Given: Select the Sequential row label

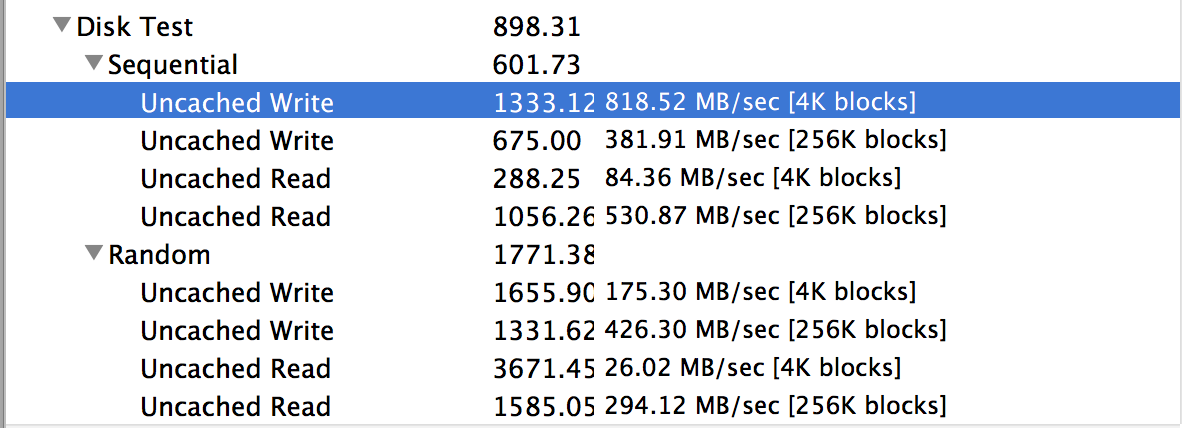Looking at the screenshot, I should pyautogui.click(x=173, y=65).
